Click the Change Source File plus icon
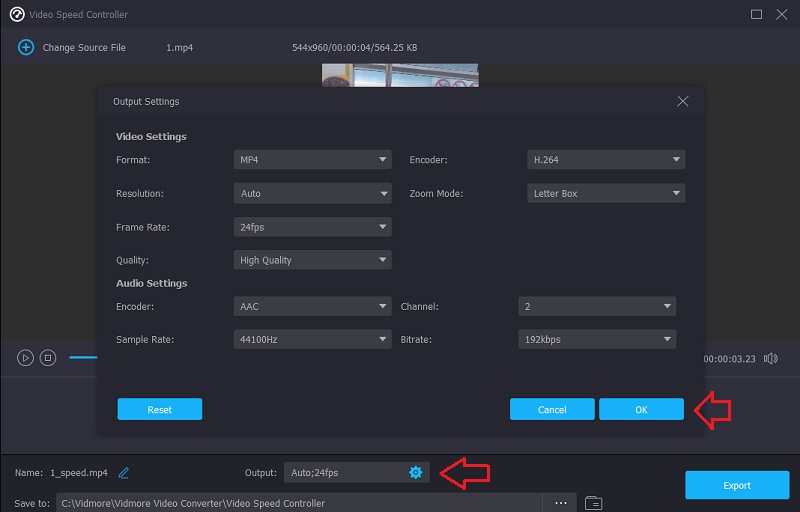Image resolution: width=800 pixels, height=512 pixels. (x=26, y=47)
